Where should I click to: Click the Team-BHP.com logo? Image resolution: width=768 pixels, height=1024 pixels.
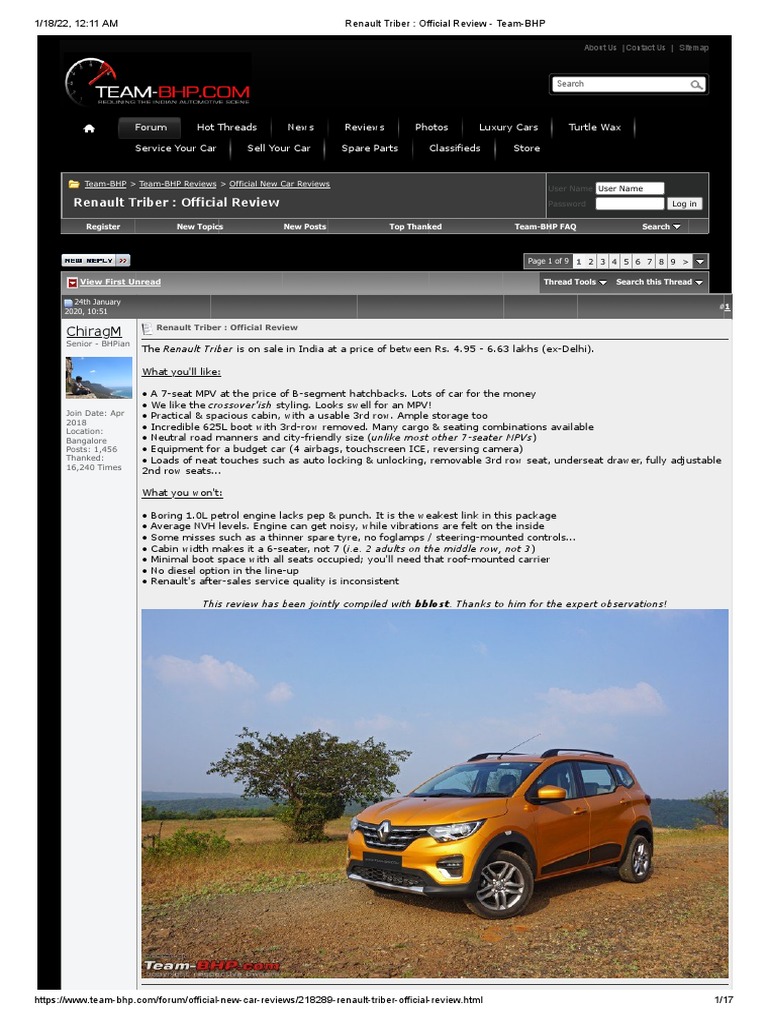click(157, 82)
